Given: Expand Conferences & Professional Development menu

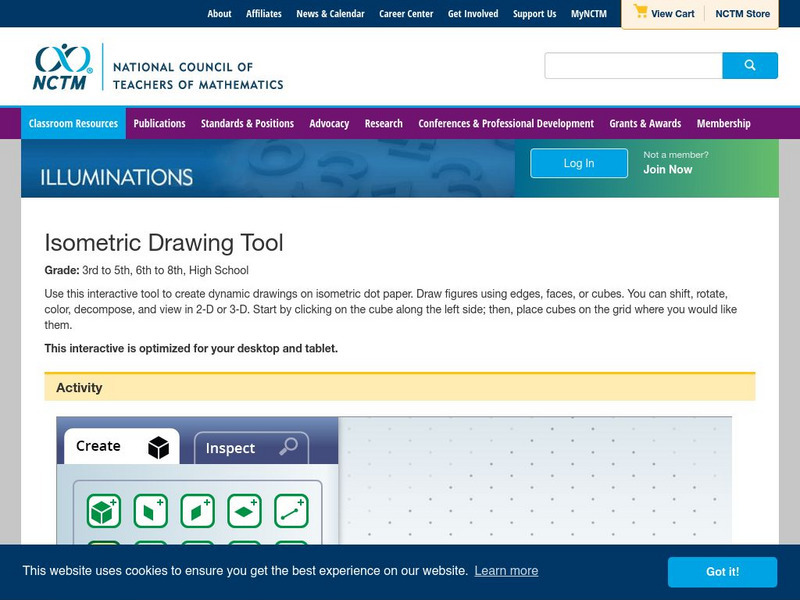Looking at the screenshot, I should click(x=506, y=124).
